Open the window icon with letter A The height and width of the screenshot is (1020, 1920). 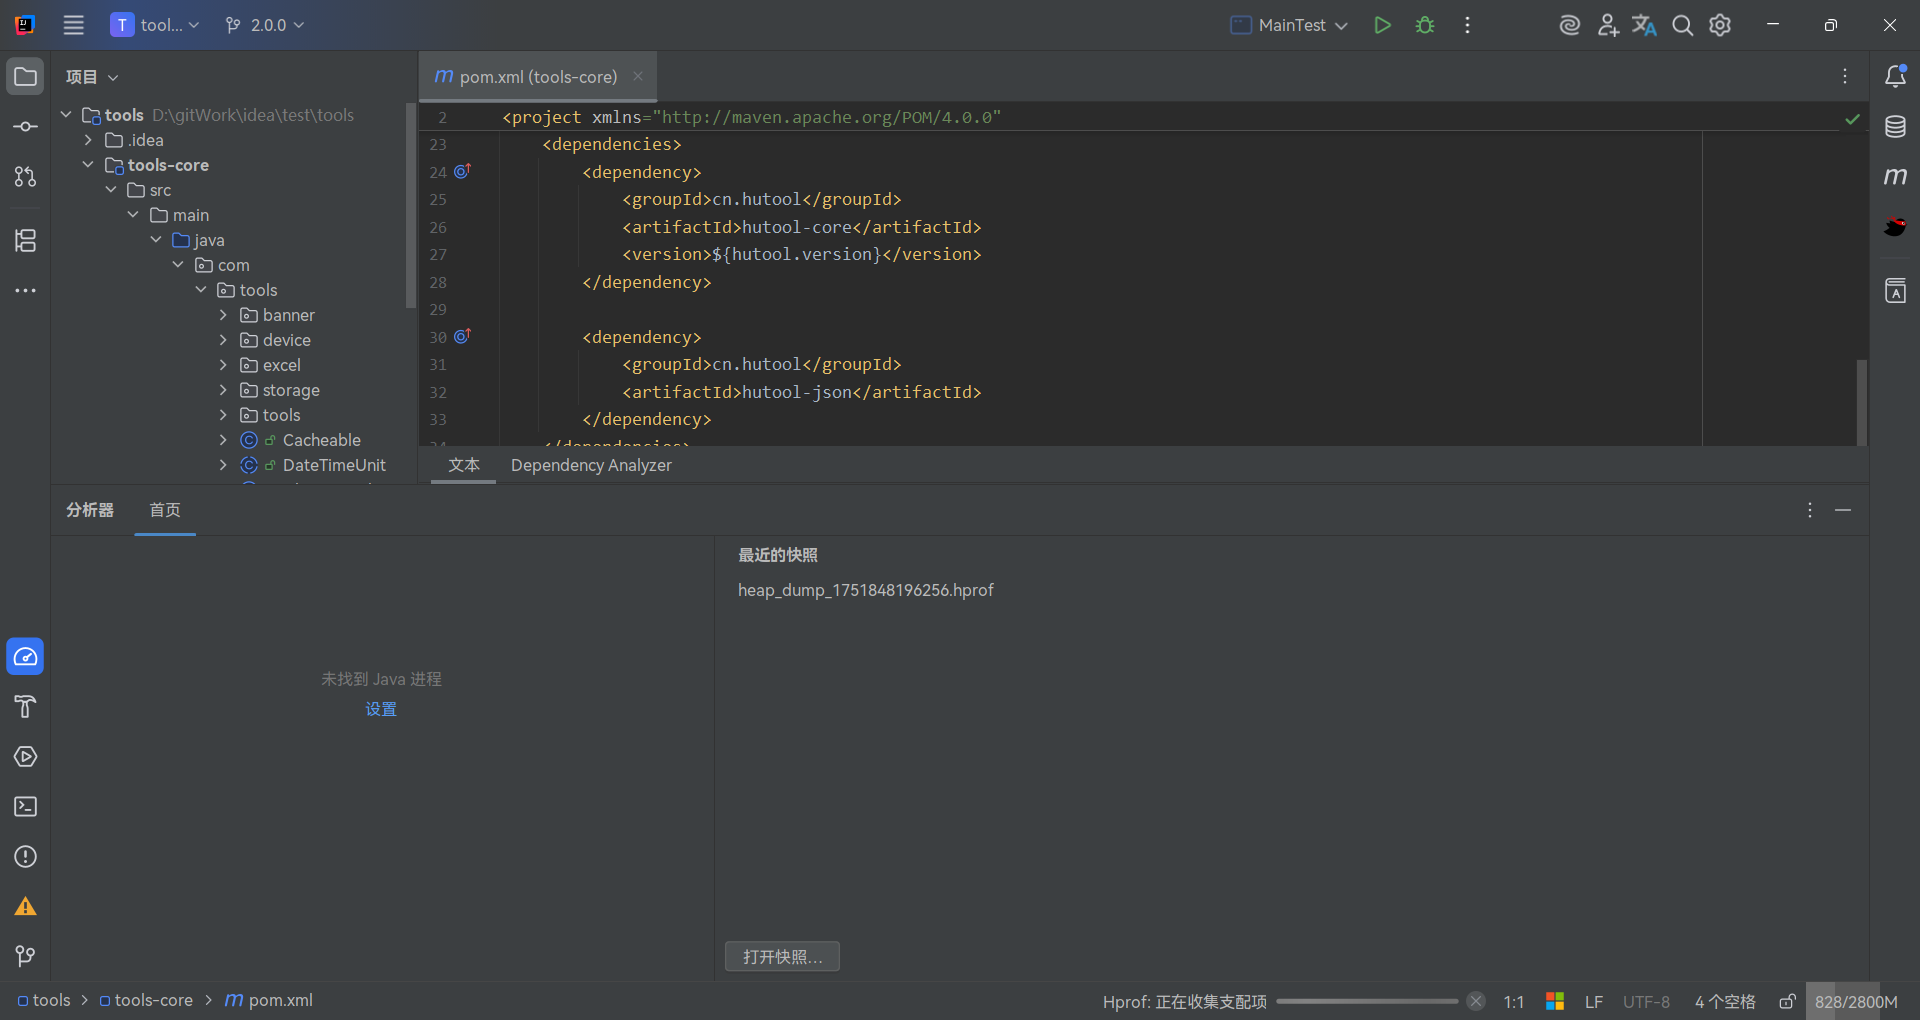coord(1895,291)
